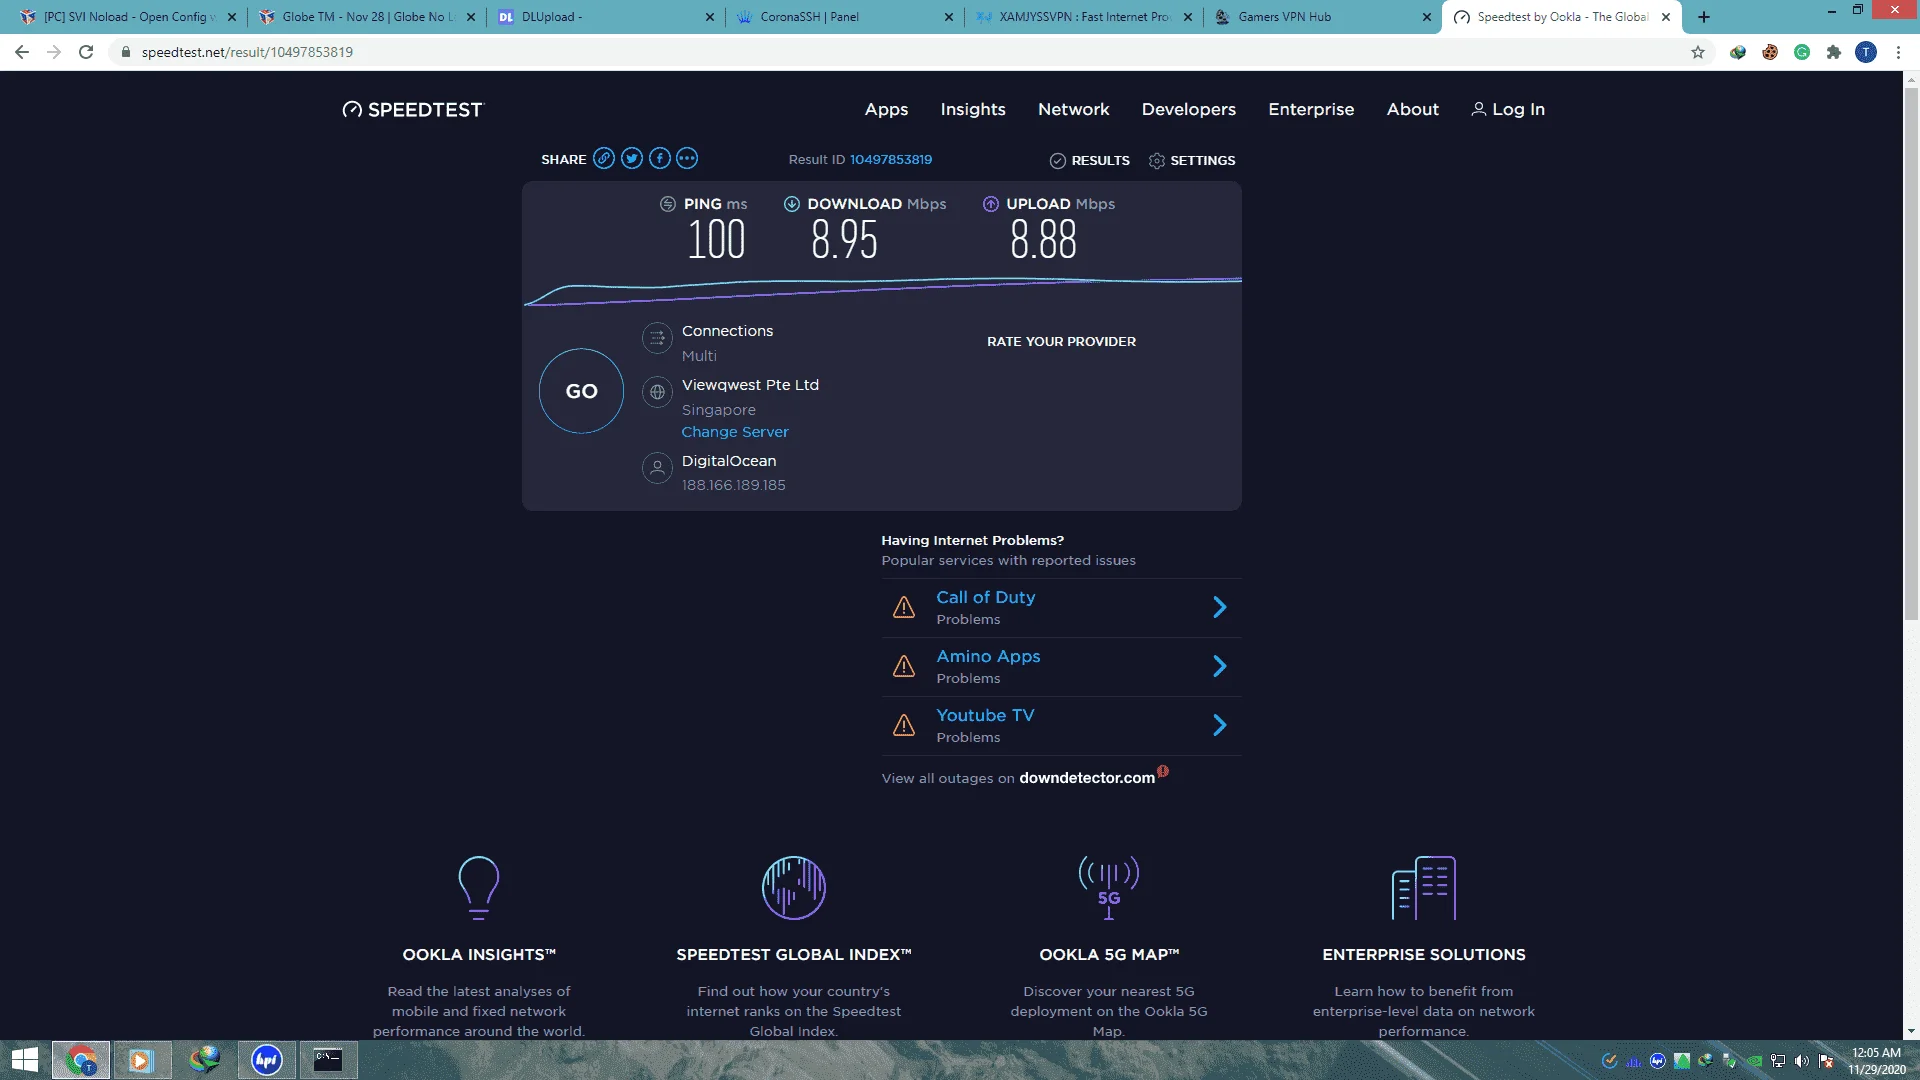Click the Ookla Insights lightbulb icon

[478, 888]
